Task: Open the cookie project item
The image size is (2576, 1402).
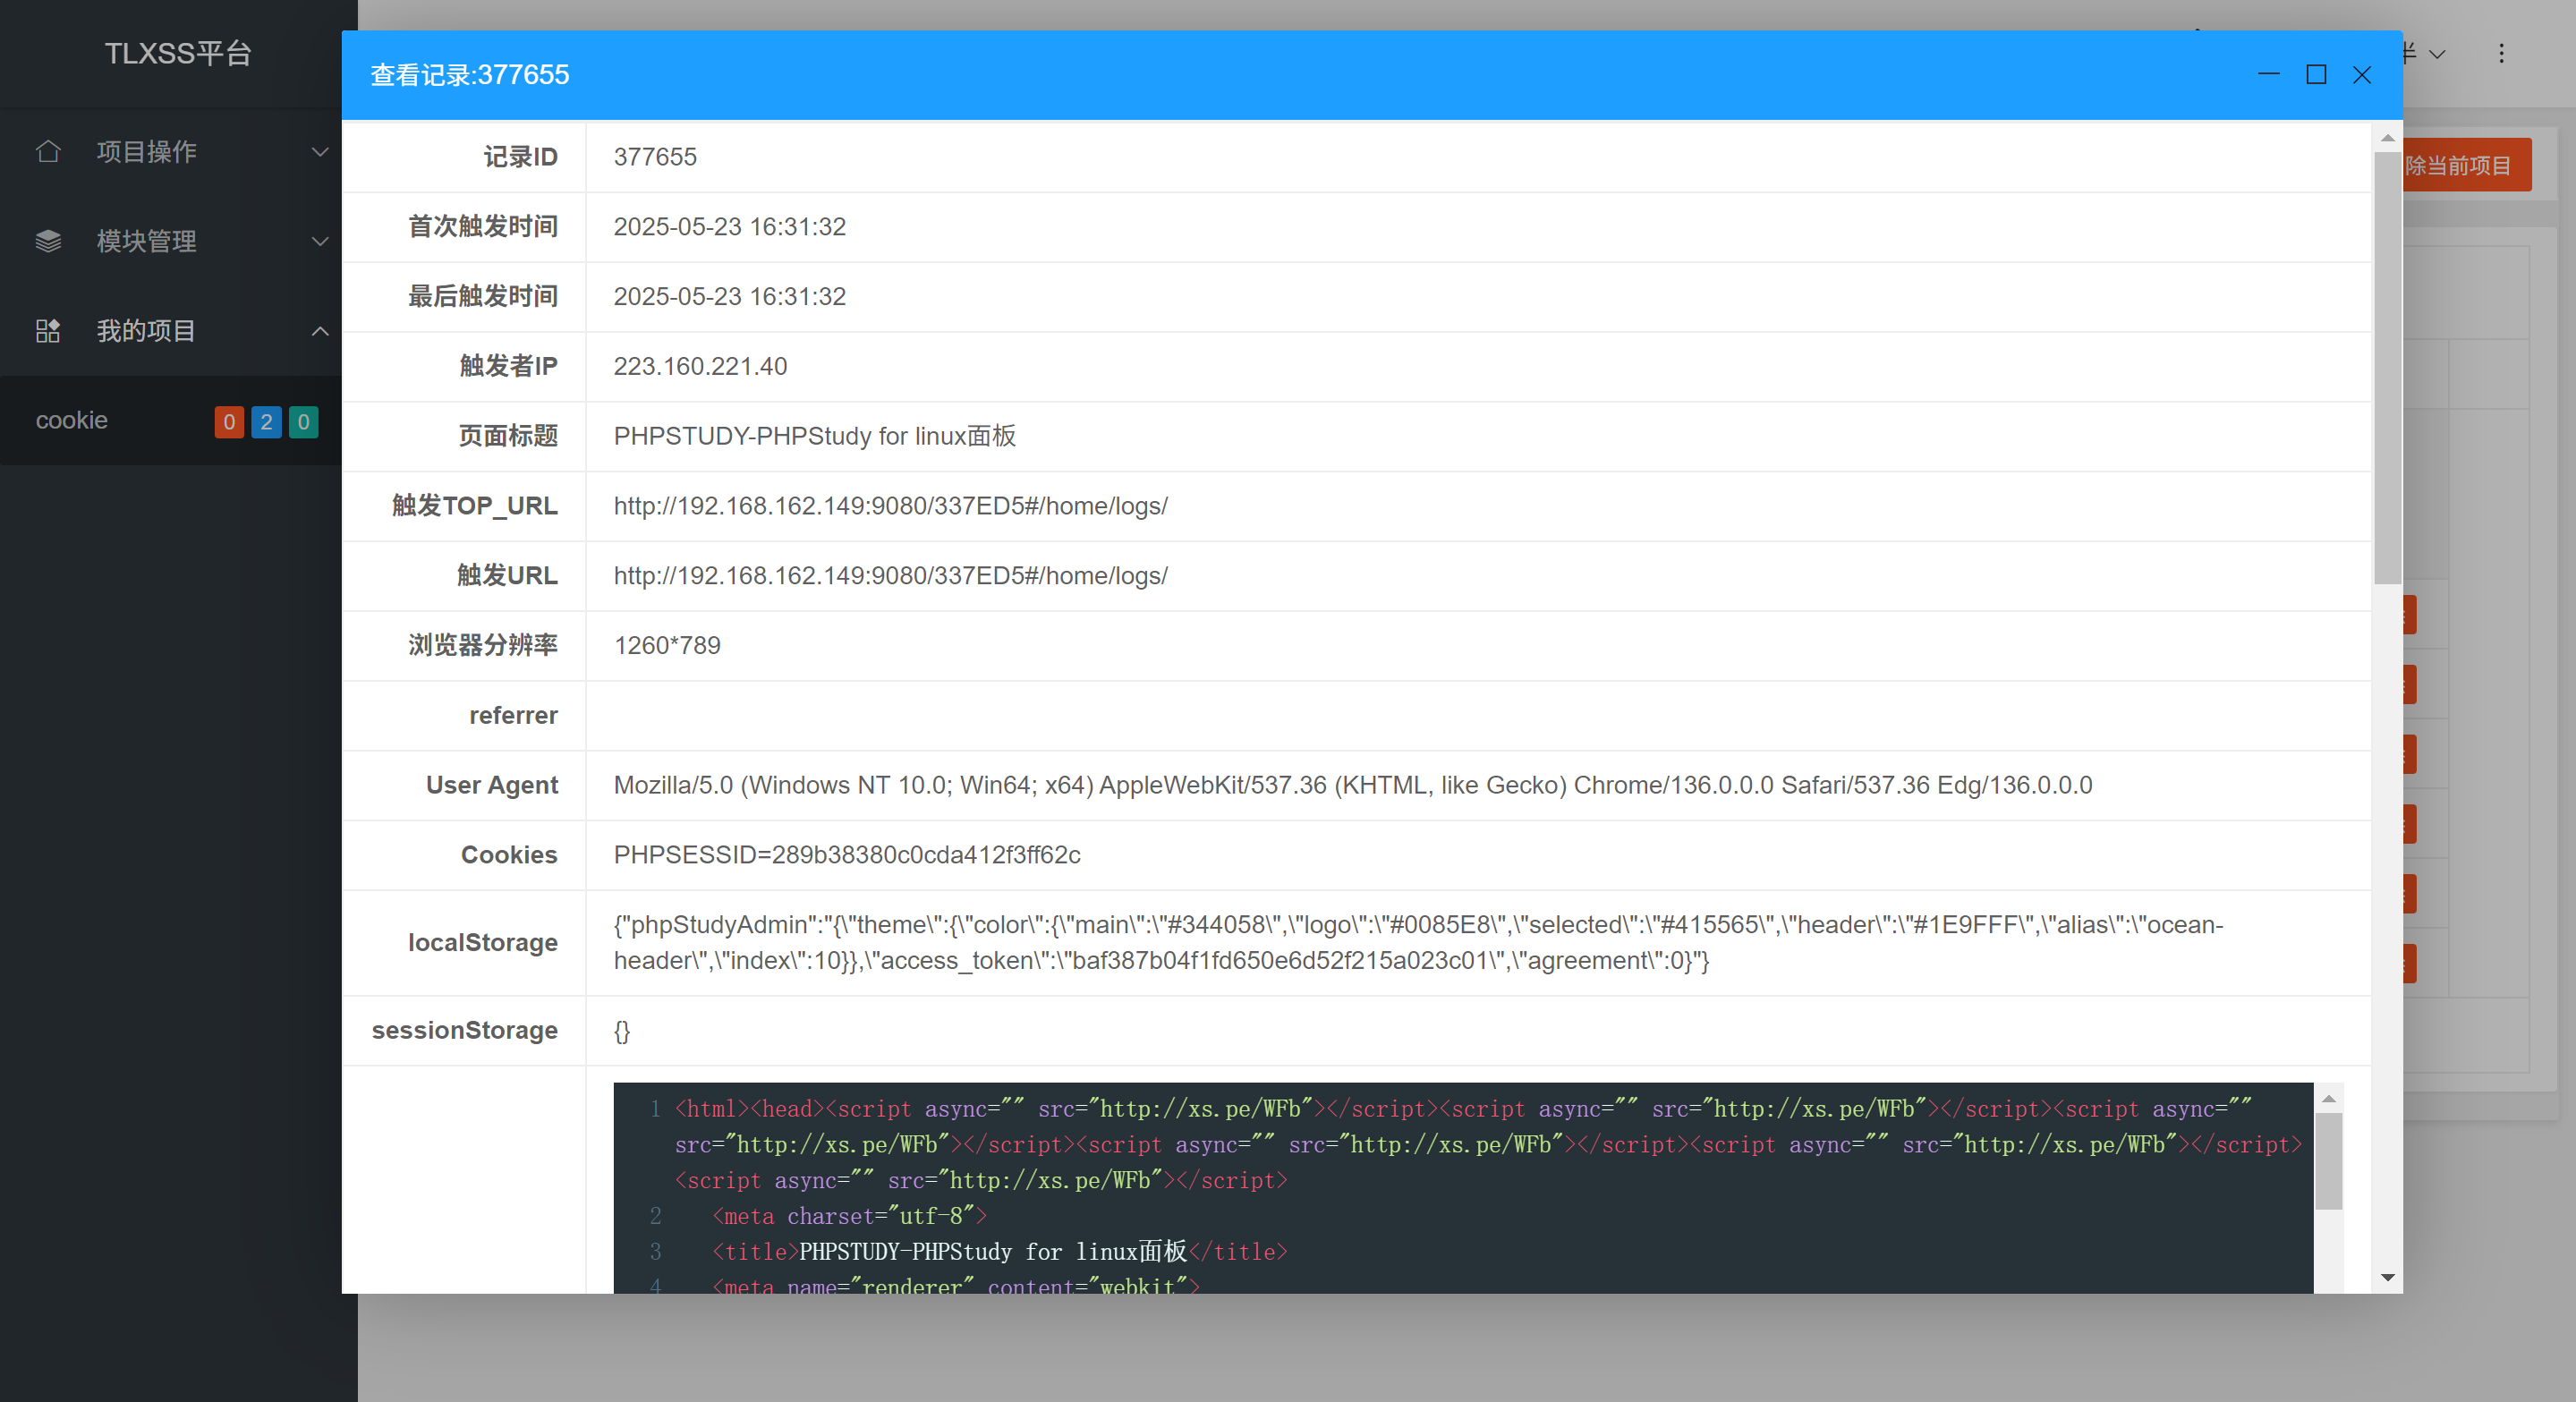Action: [x=72, y=421]
